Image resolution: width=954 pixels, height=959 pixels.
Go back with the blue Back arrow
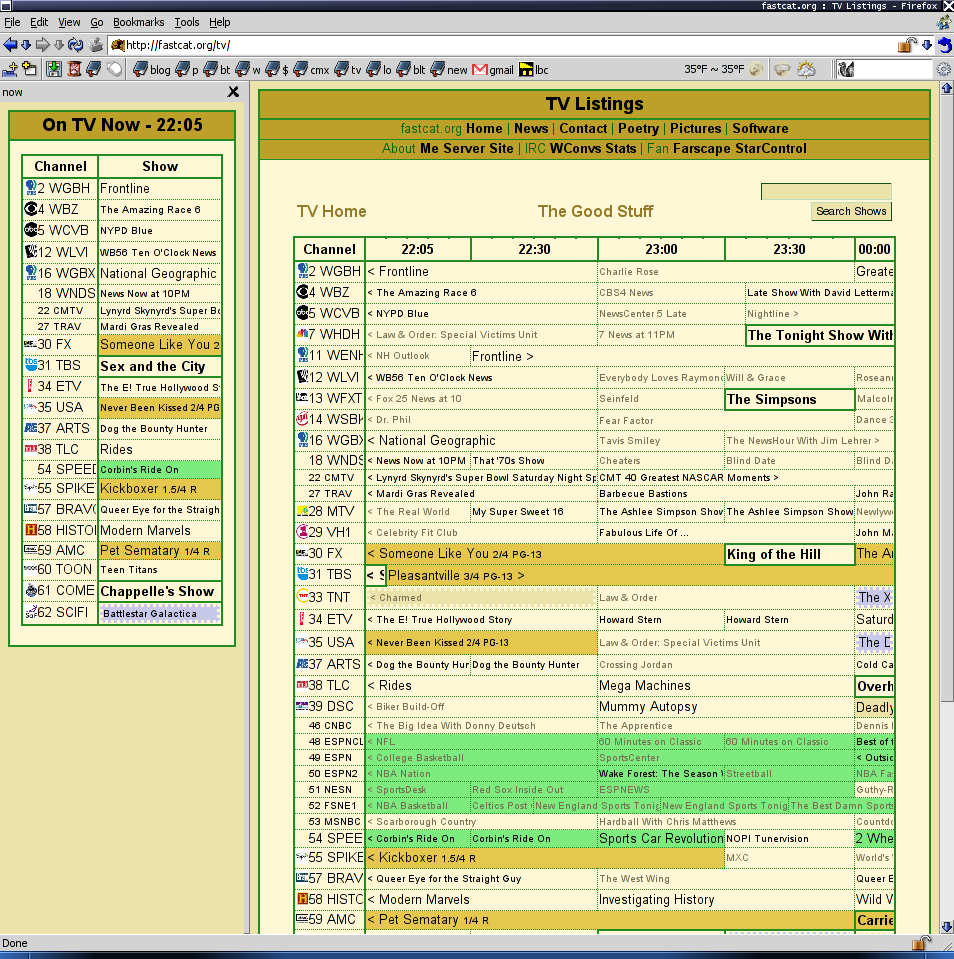(10, 45)
